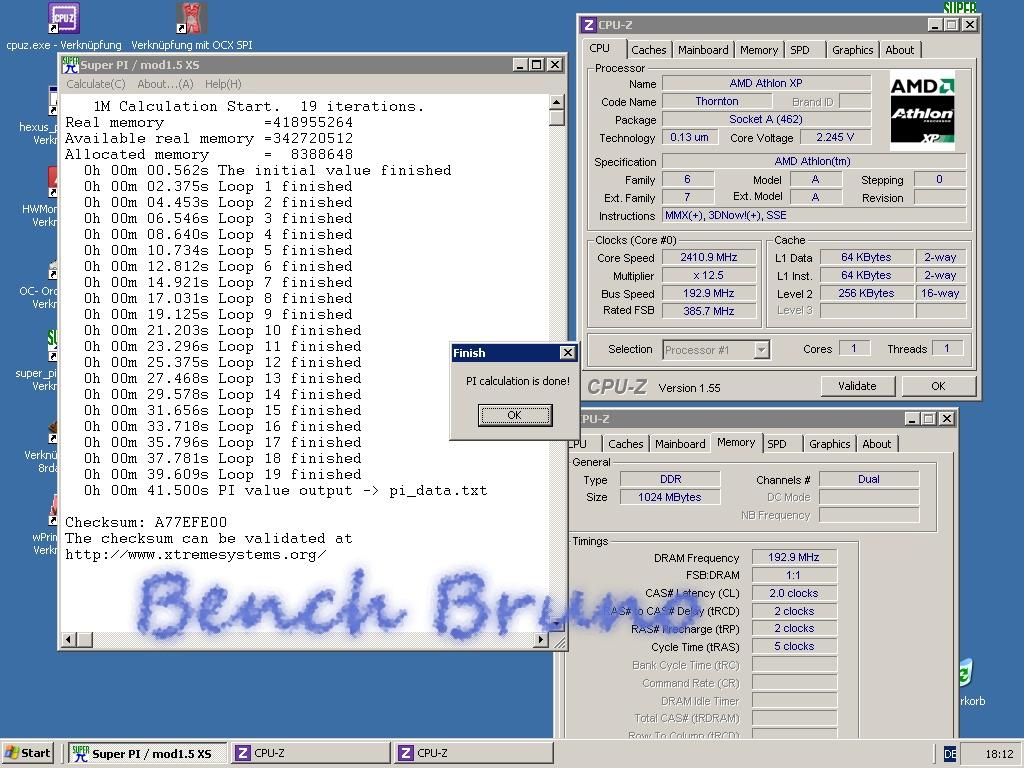1024x768 pixels.
Task: Click Super PI horizontal scrollbar left arrow
Action: click(x=69, y=639)
